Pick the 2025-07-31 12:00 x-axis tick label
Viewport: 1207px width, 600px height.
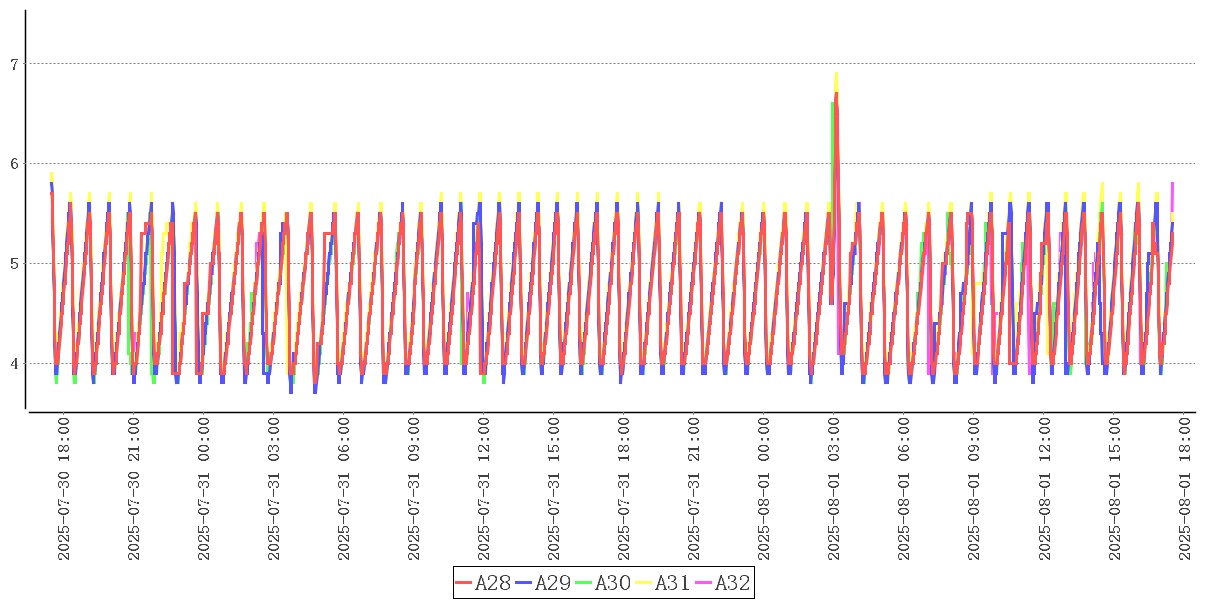click(x=484, y=490)
